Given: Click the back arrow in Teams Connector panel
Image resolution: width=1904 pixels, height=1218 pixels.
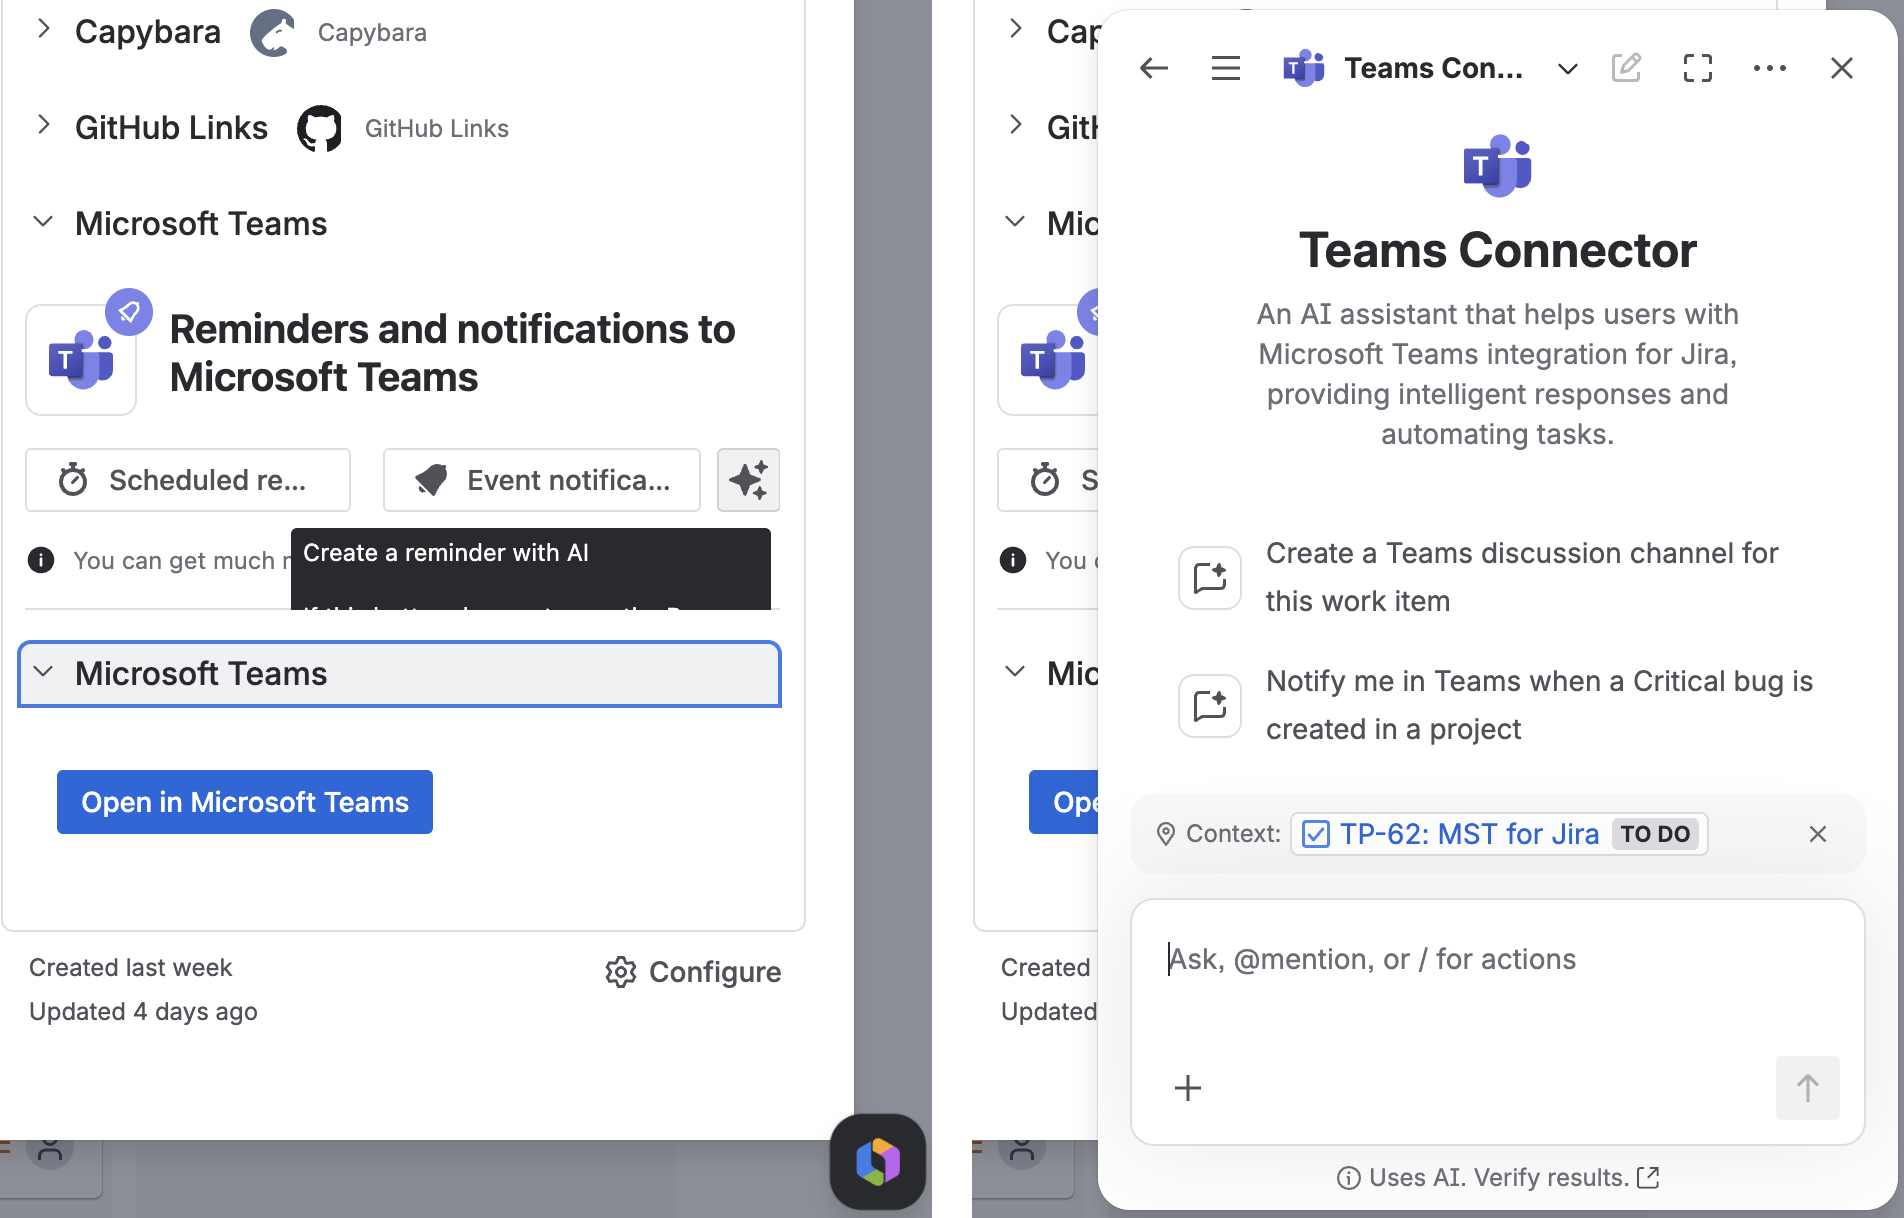Looking at the screenshot, I should tap(1154, 68).
